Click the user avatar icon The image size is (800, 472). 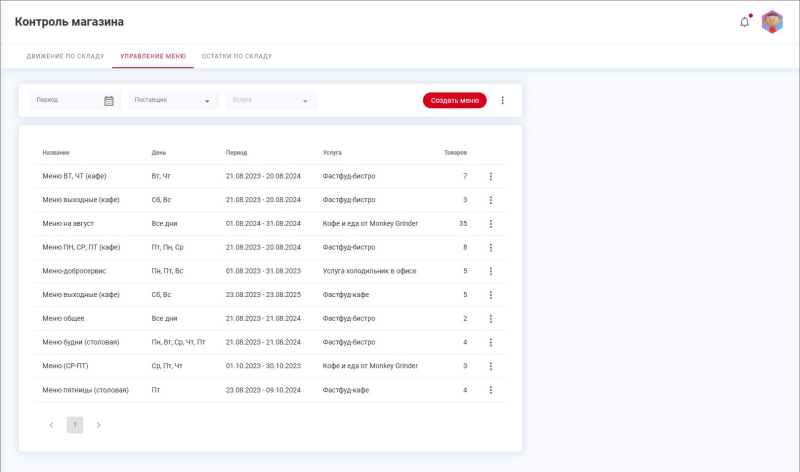[x=772, y=22]
